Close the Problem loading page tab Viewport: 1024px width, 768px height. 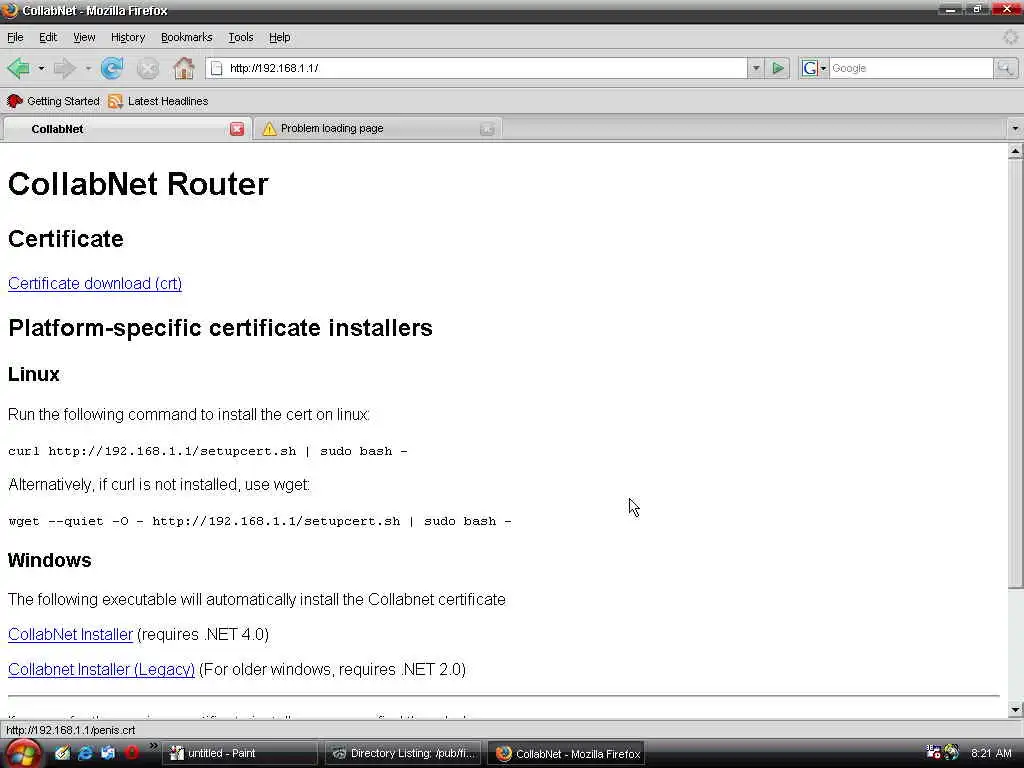point(487,129)
